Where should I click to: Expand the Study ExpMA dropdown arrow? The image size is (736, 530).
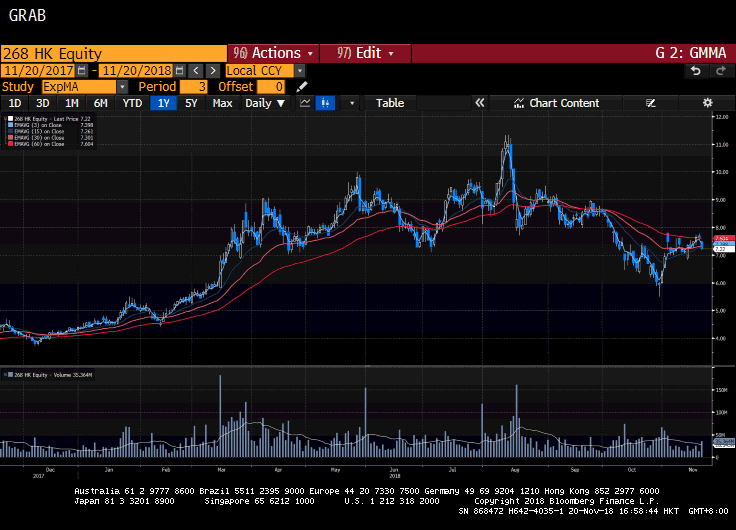pos(122,87)
